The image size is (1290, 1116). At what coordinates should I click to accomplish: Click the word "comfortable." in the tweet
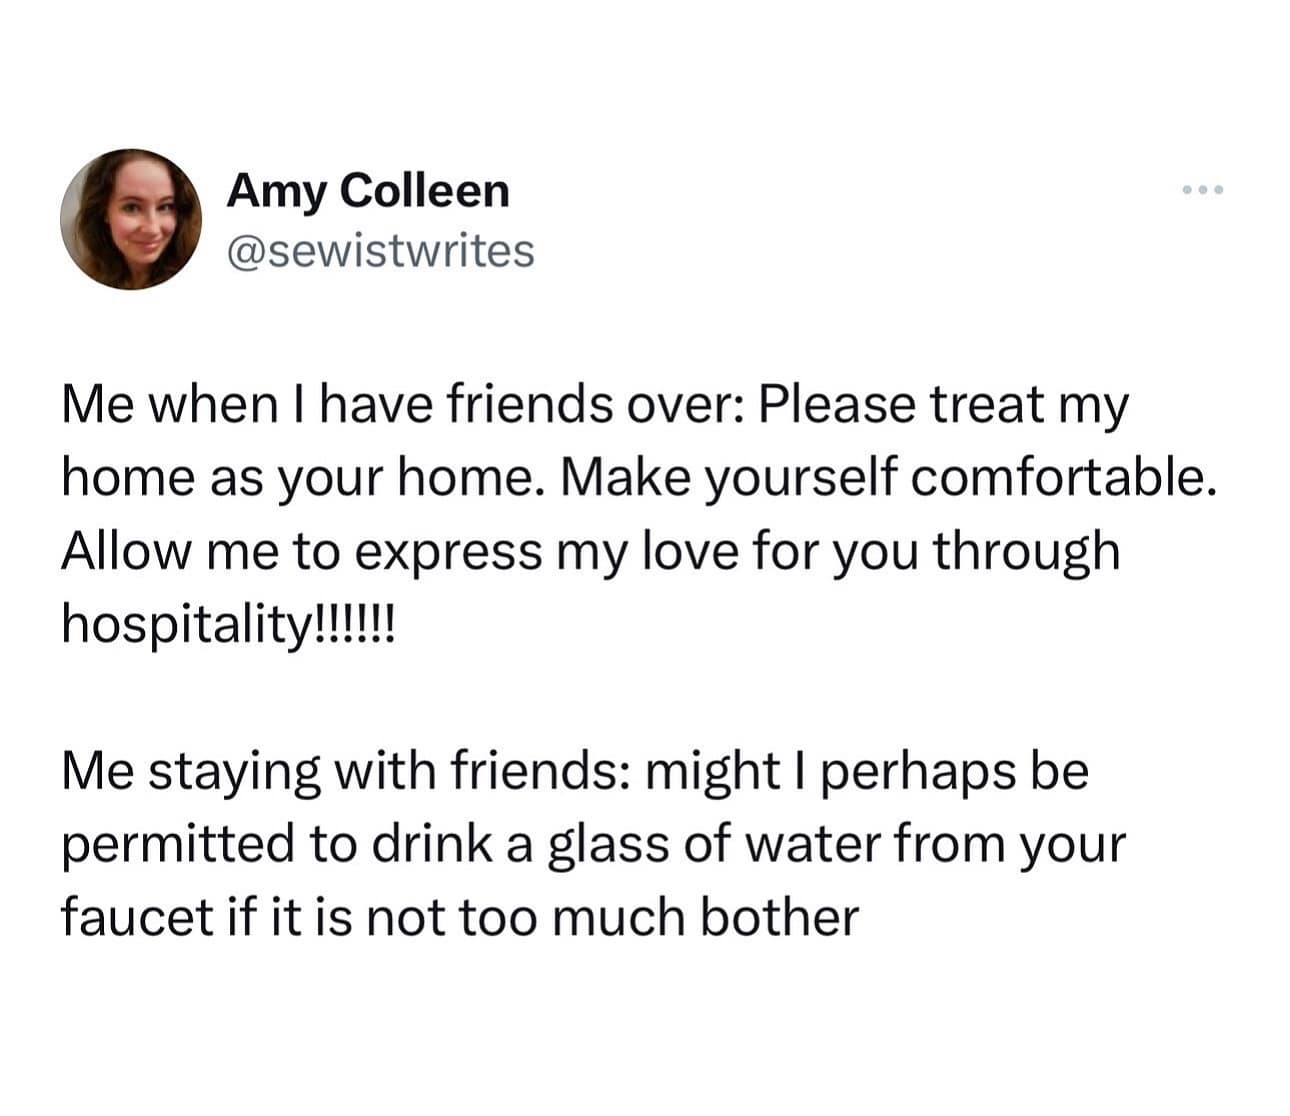tap(1062, 479)
